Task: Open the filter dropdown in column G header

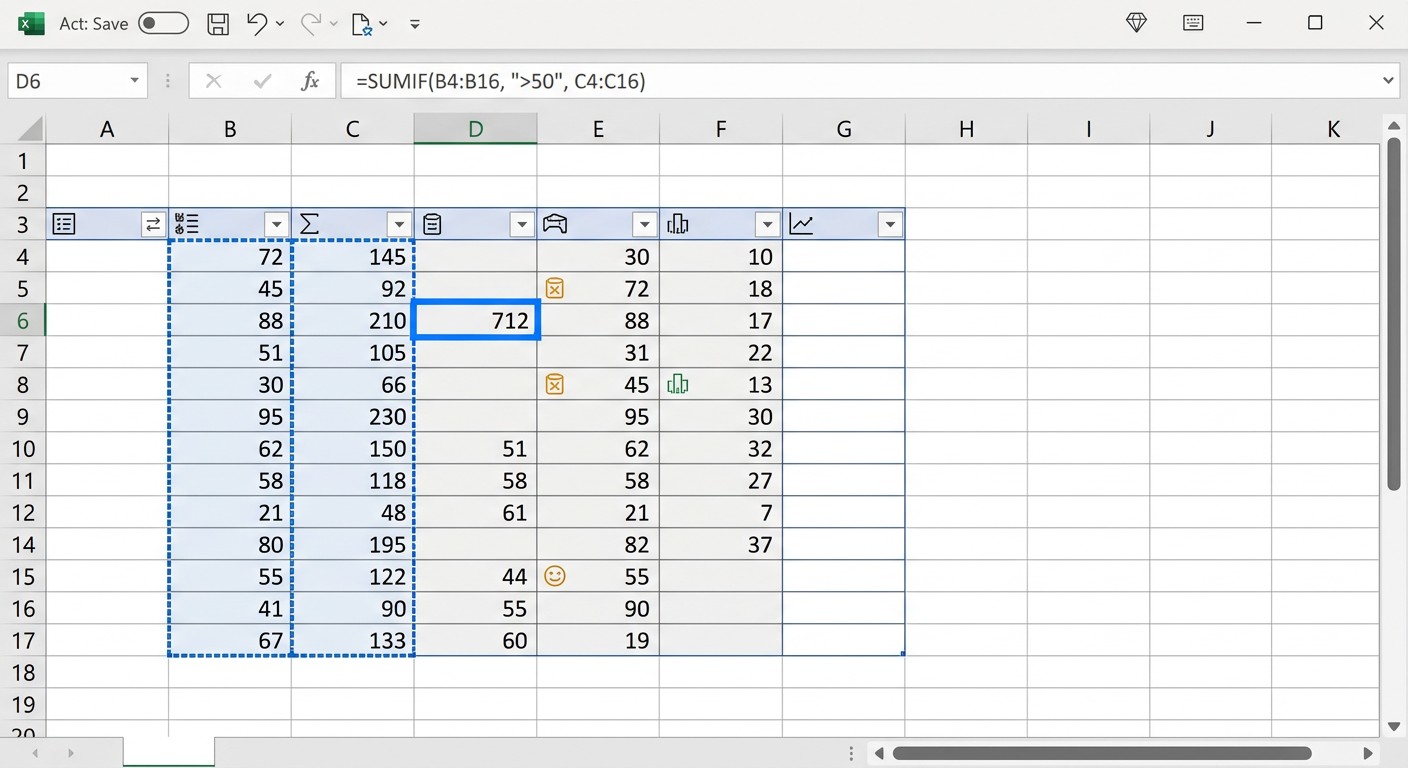Action: 890,225
